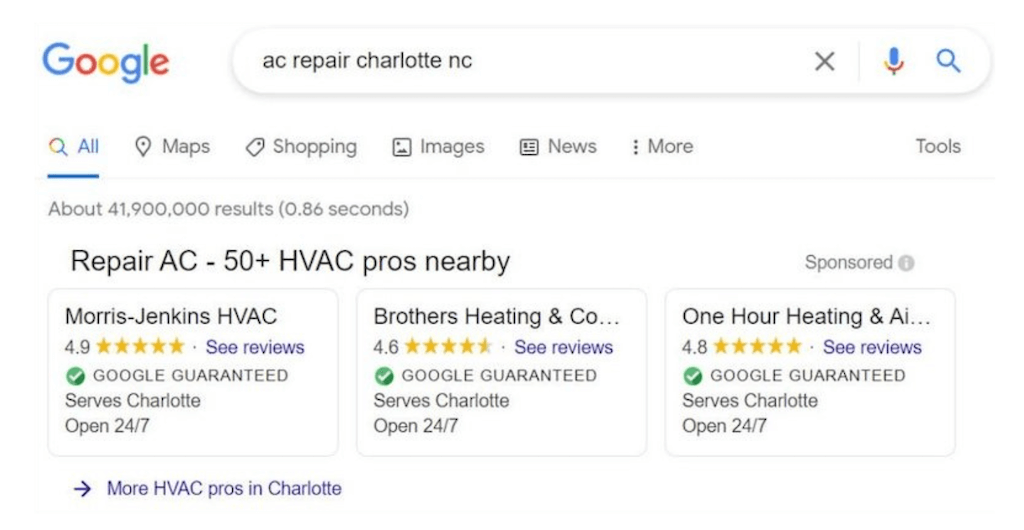See reviews for Brothers Heating & Cooling
This screenshot has width=1024, height=530.
[563, 347]
